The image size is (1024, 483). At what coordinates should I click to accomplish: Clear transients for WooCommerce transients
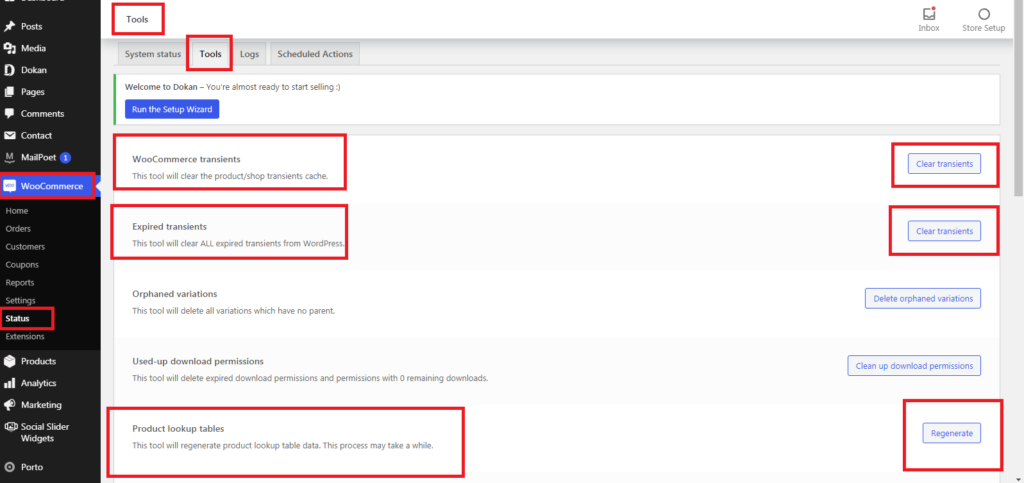point(944,164)
